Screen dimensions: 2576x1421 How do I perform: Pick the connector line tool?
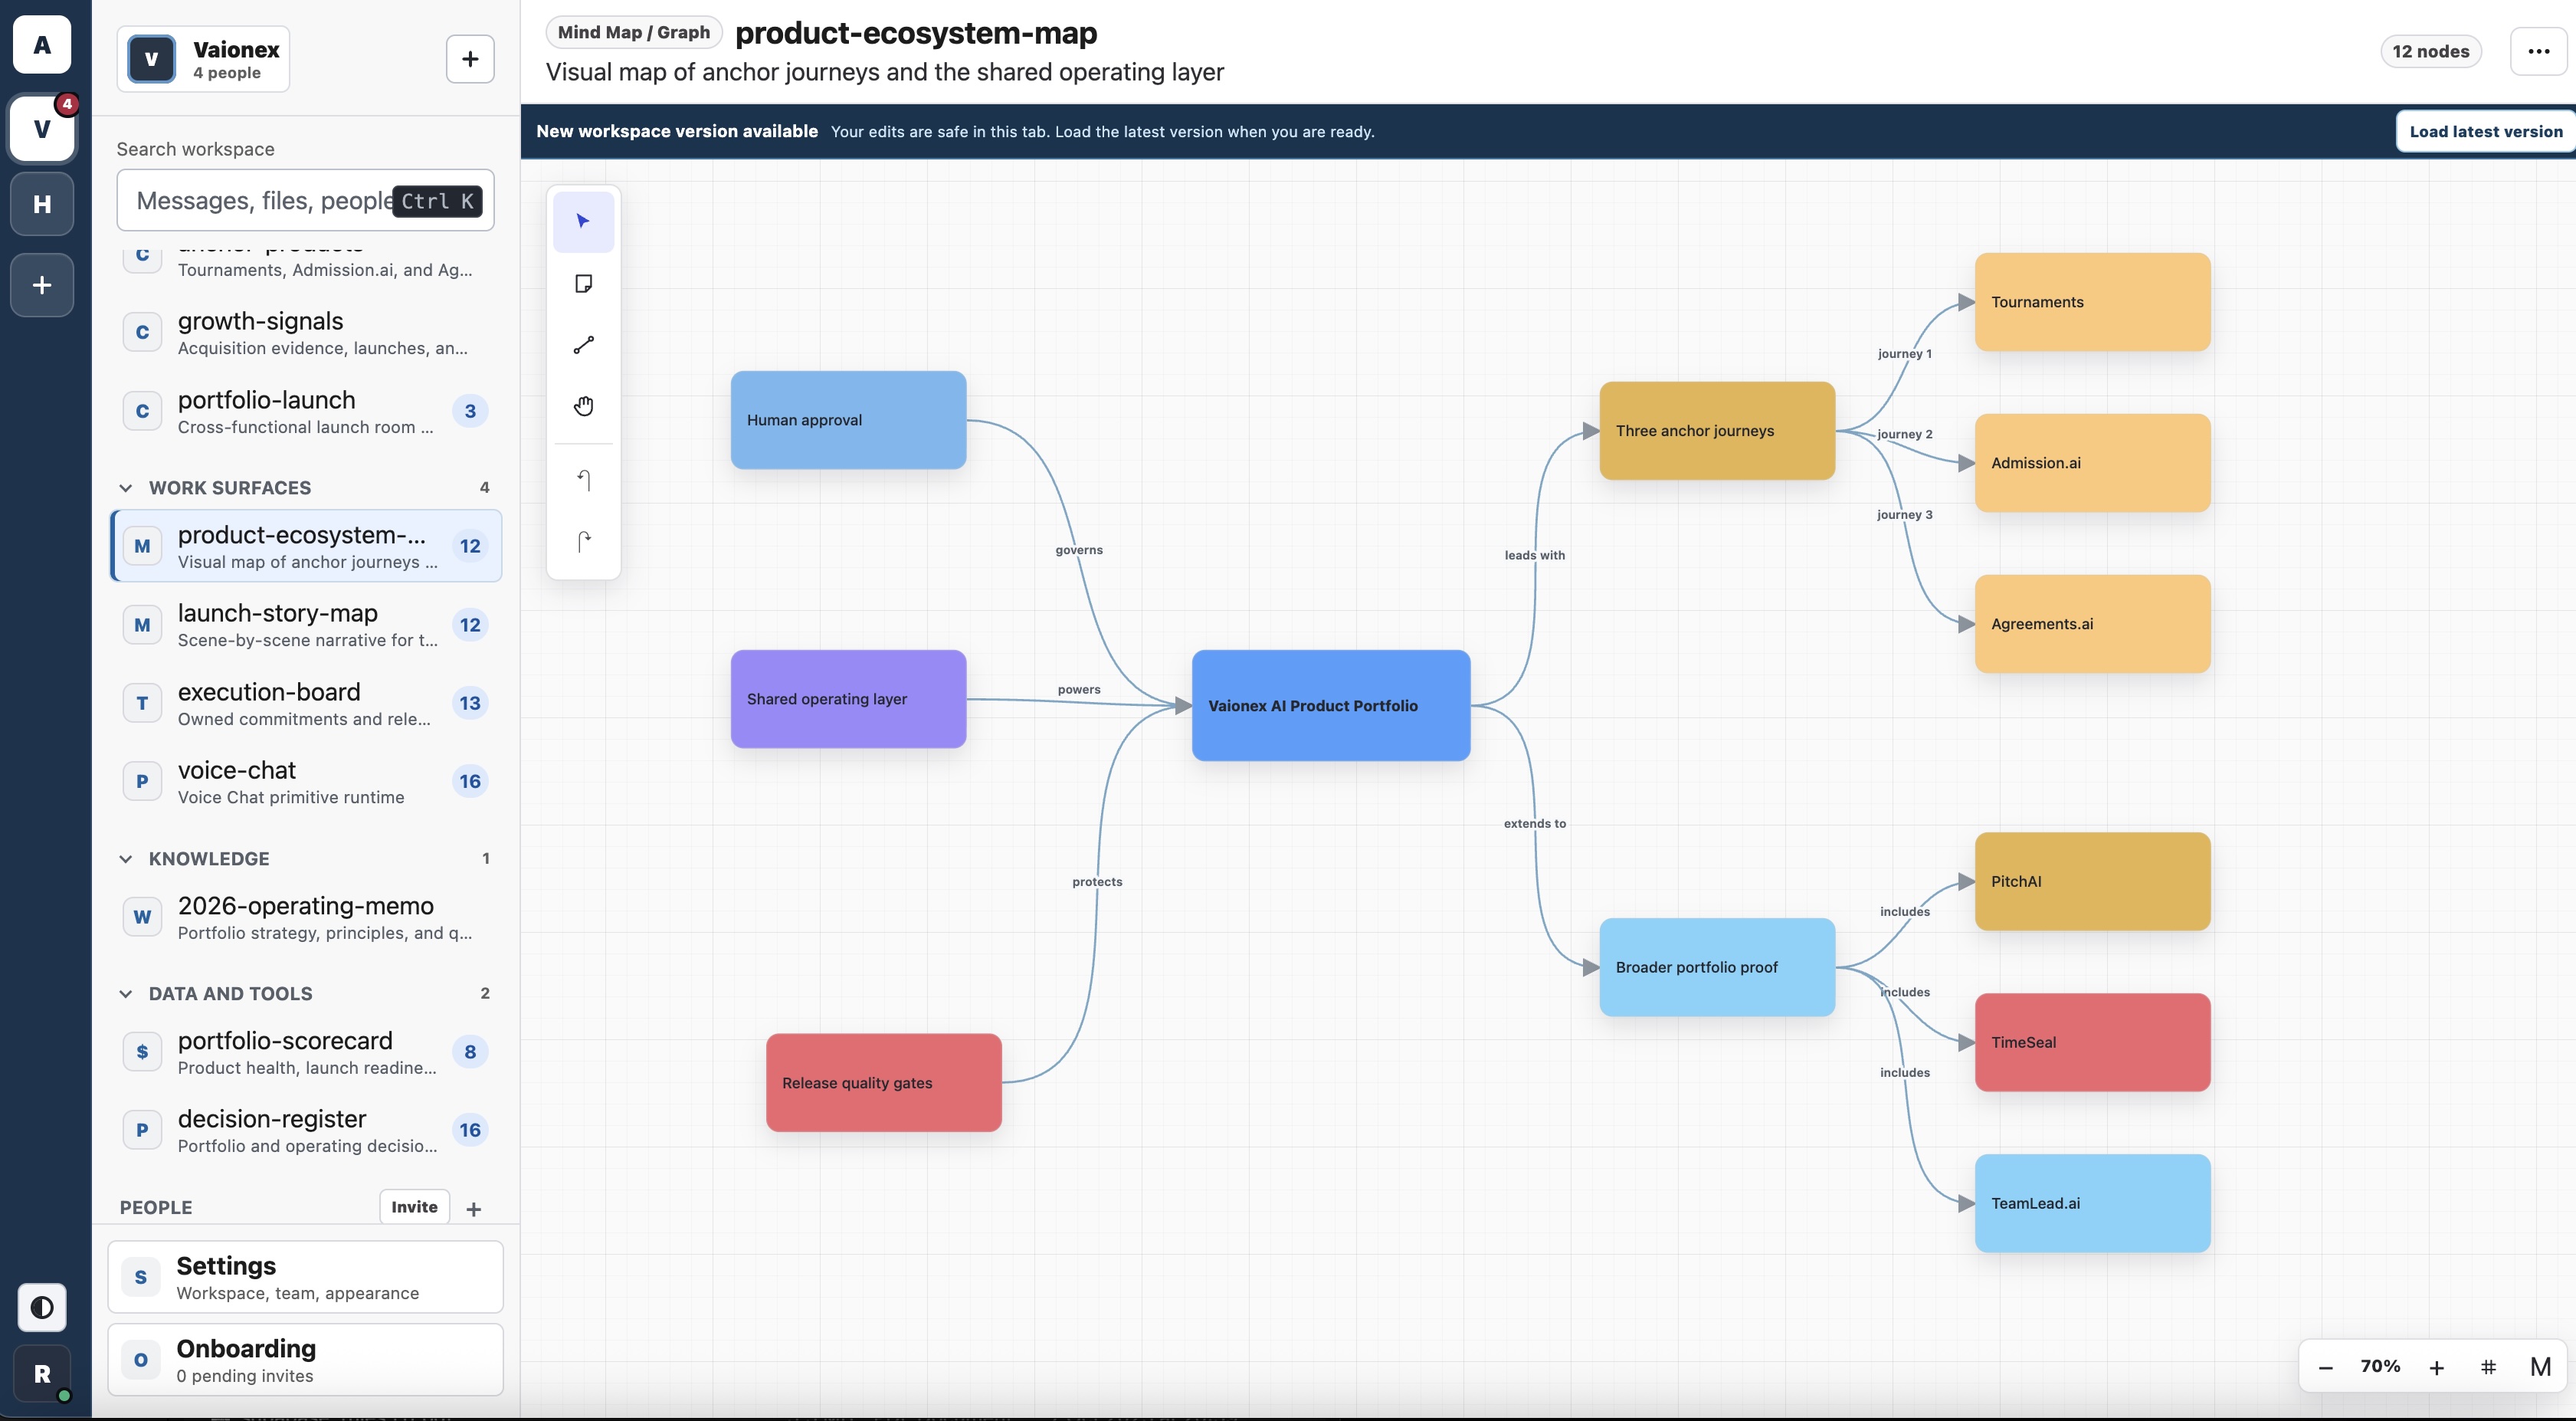click(x=583, y=345)
